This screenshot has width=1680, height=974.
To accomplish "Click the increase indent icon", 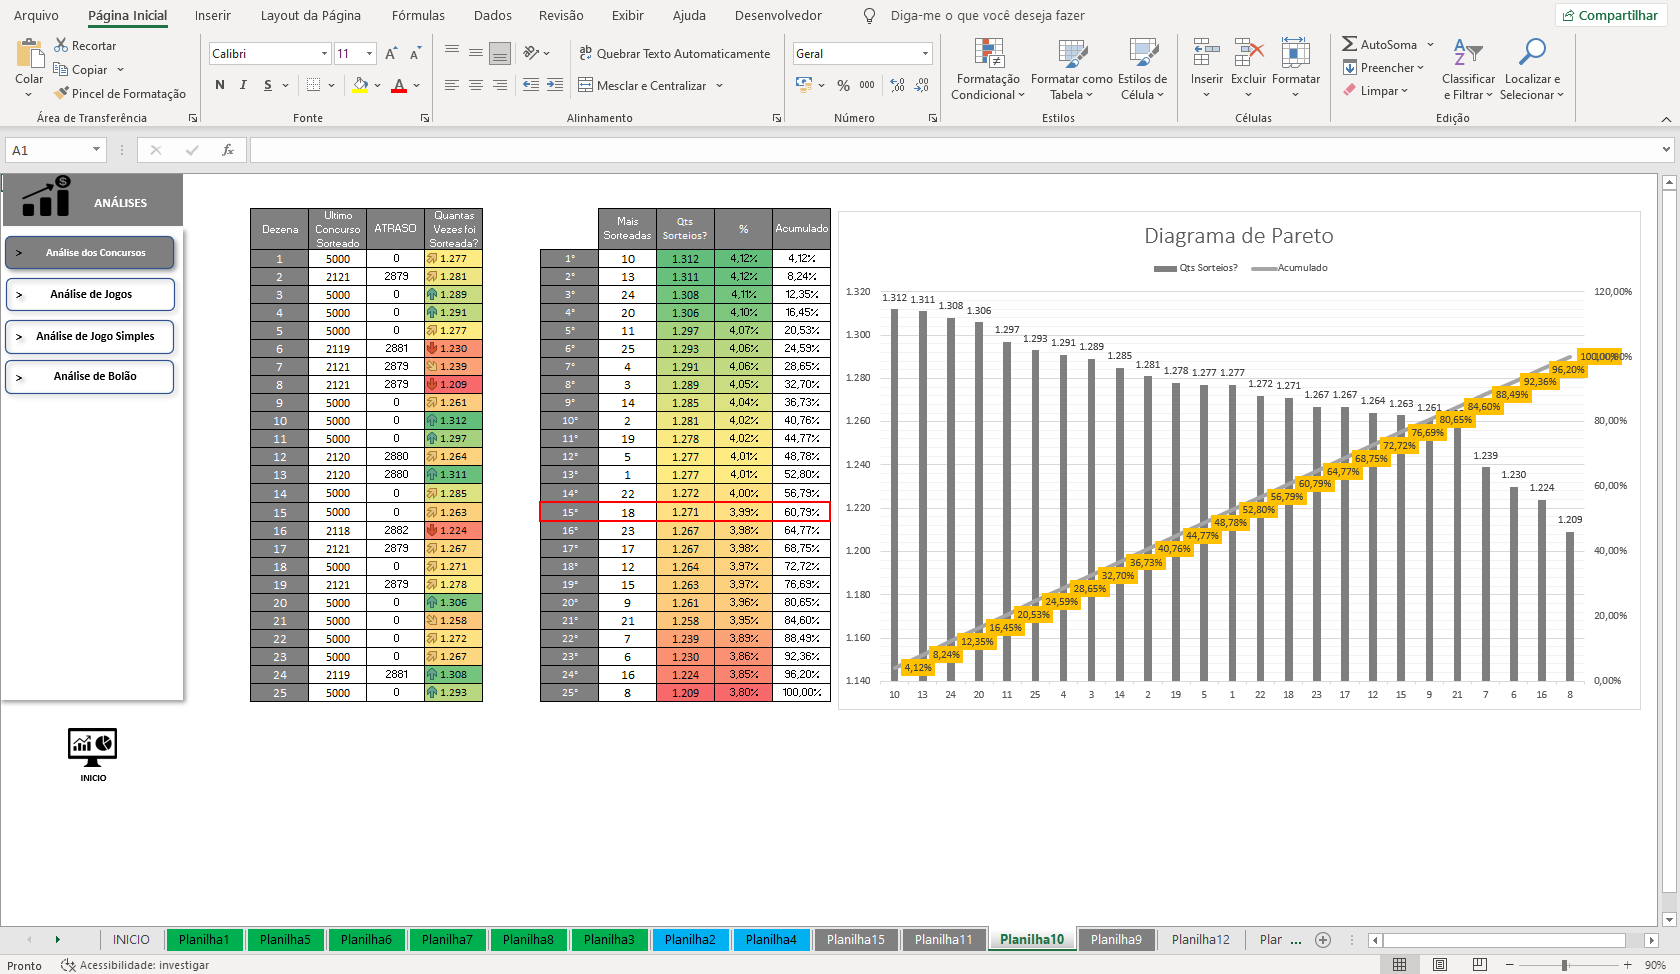I will click(x=555, y=85).
